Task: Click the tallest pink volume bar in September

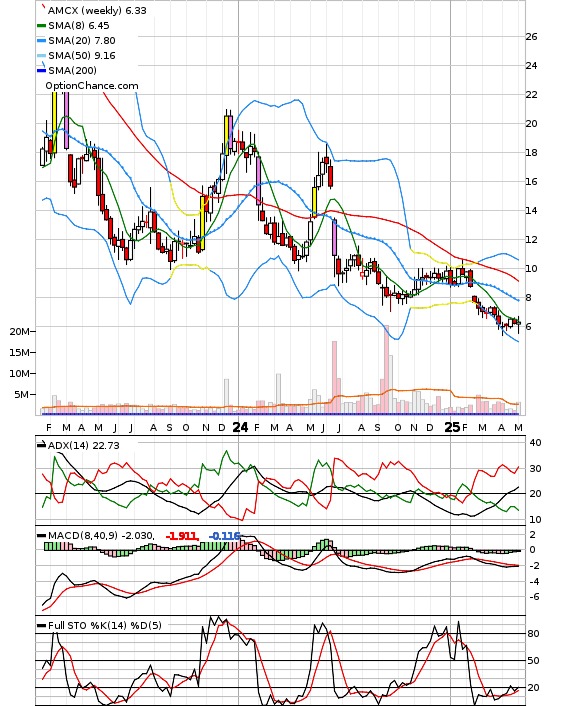Action: point(386,369)
